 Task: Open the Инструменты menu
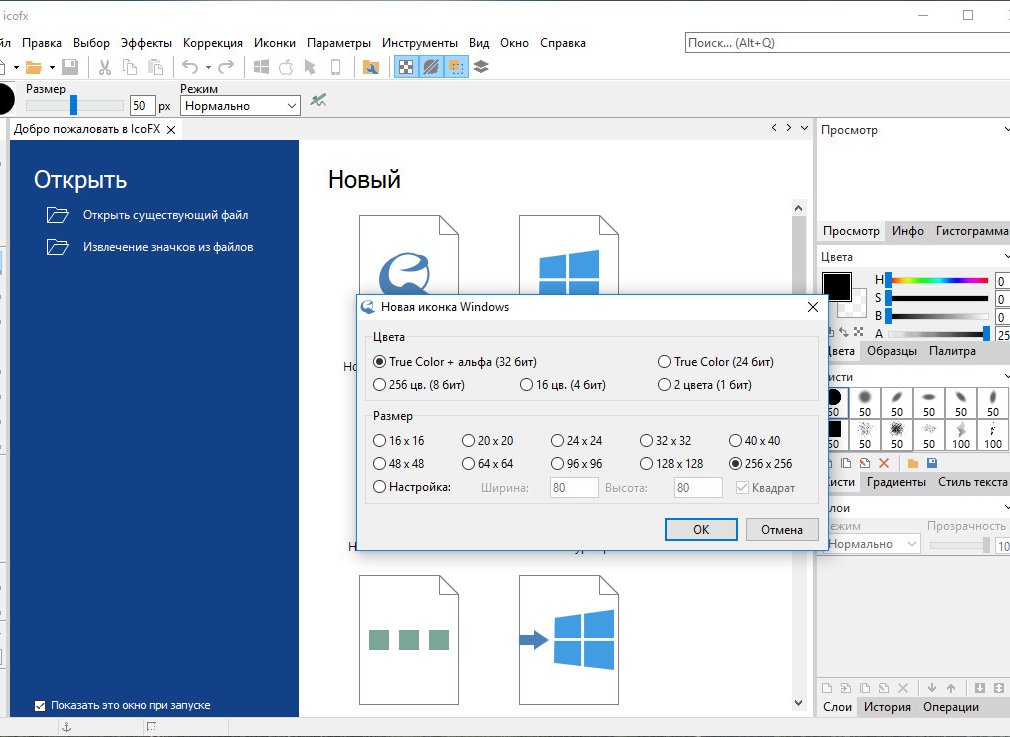(420, 43)
